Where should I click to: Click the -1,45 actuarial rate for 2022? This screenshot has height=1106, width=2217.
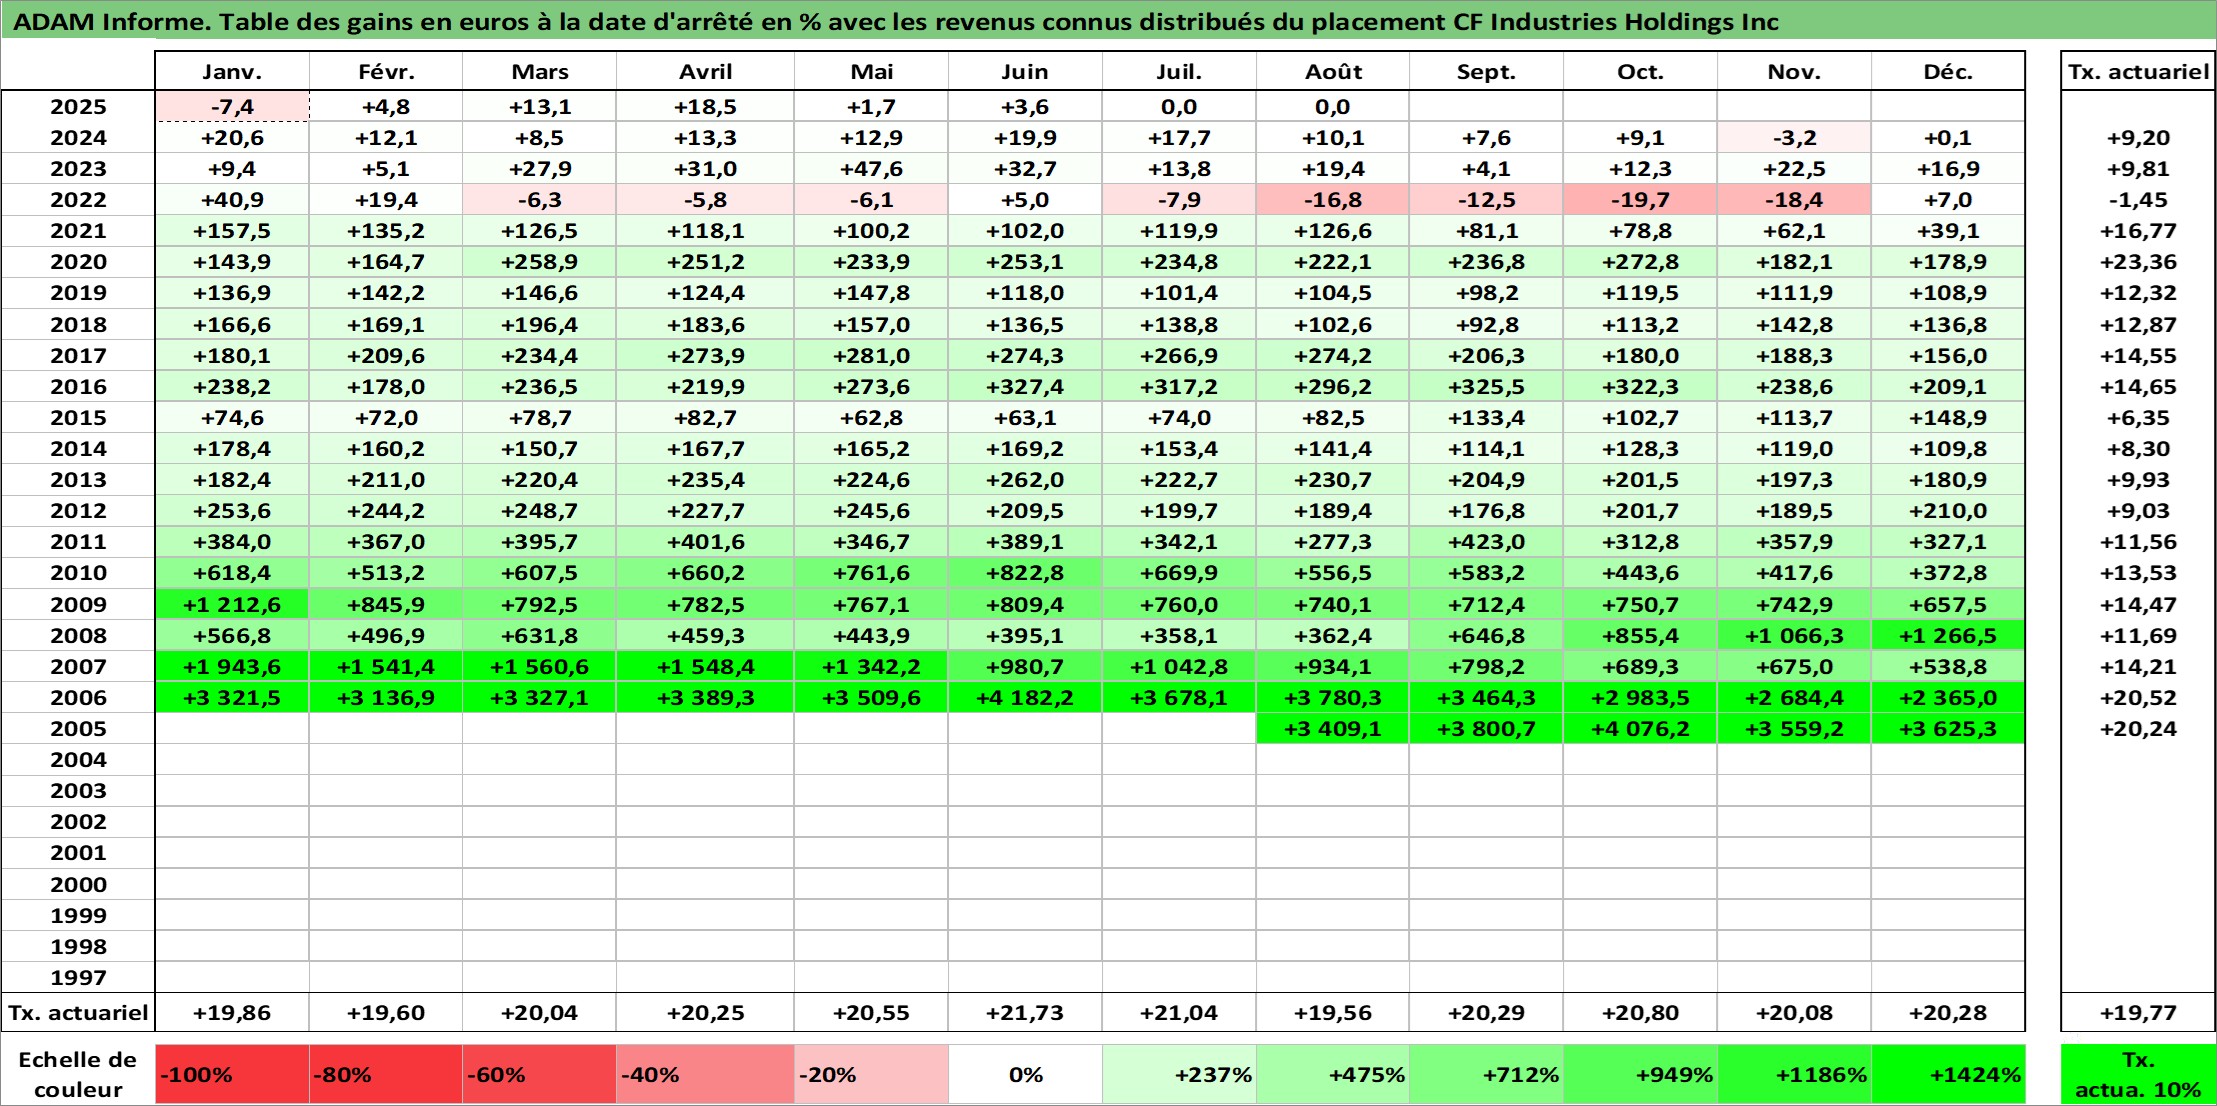tap(2138, 200)
